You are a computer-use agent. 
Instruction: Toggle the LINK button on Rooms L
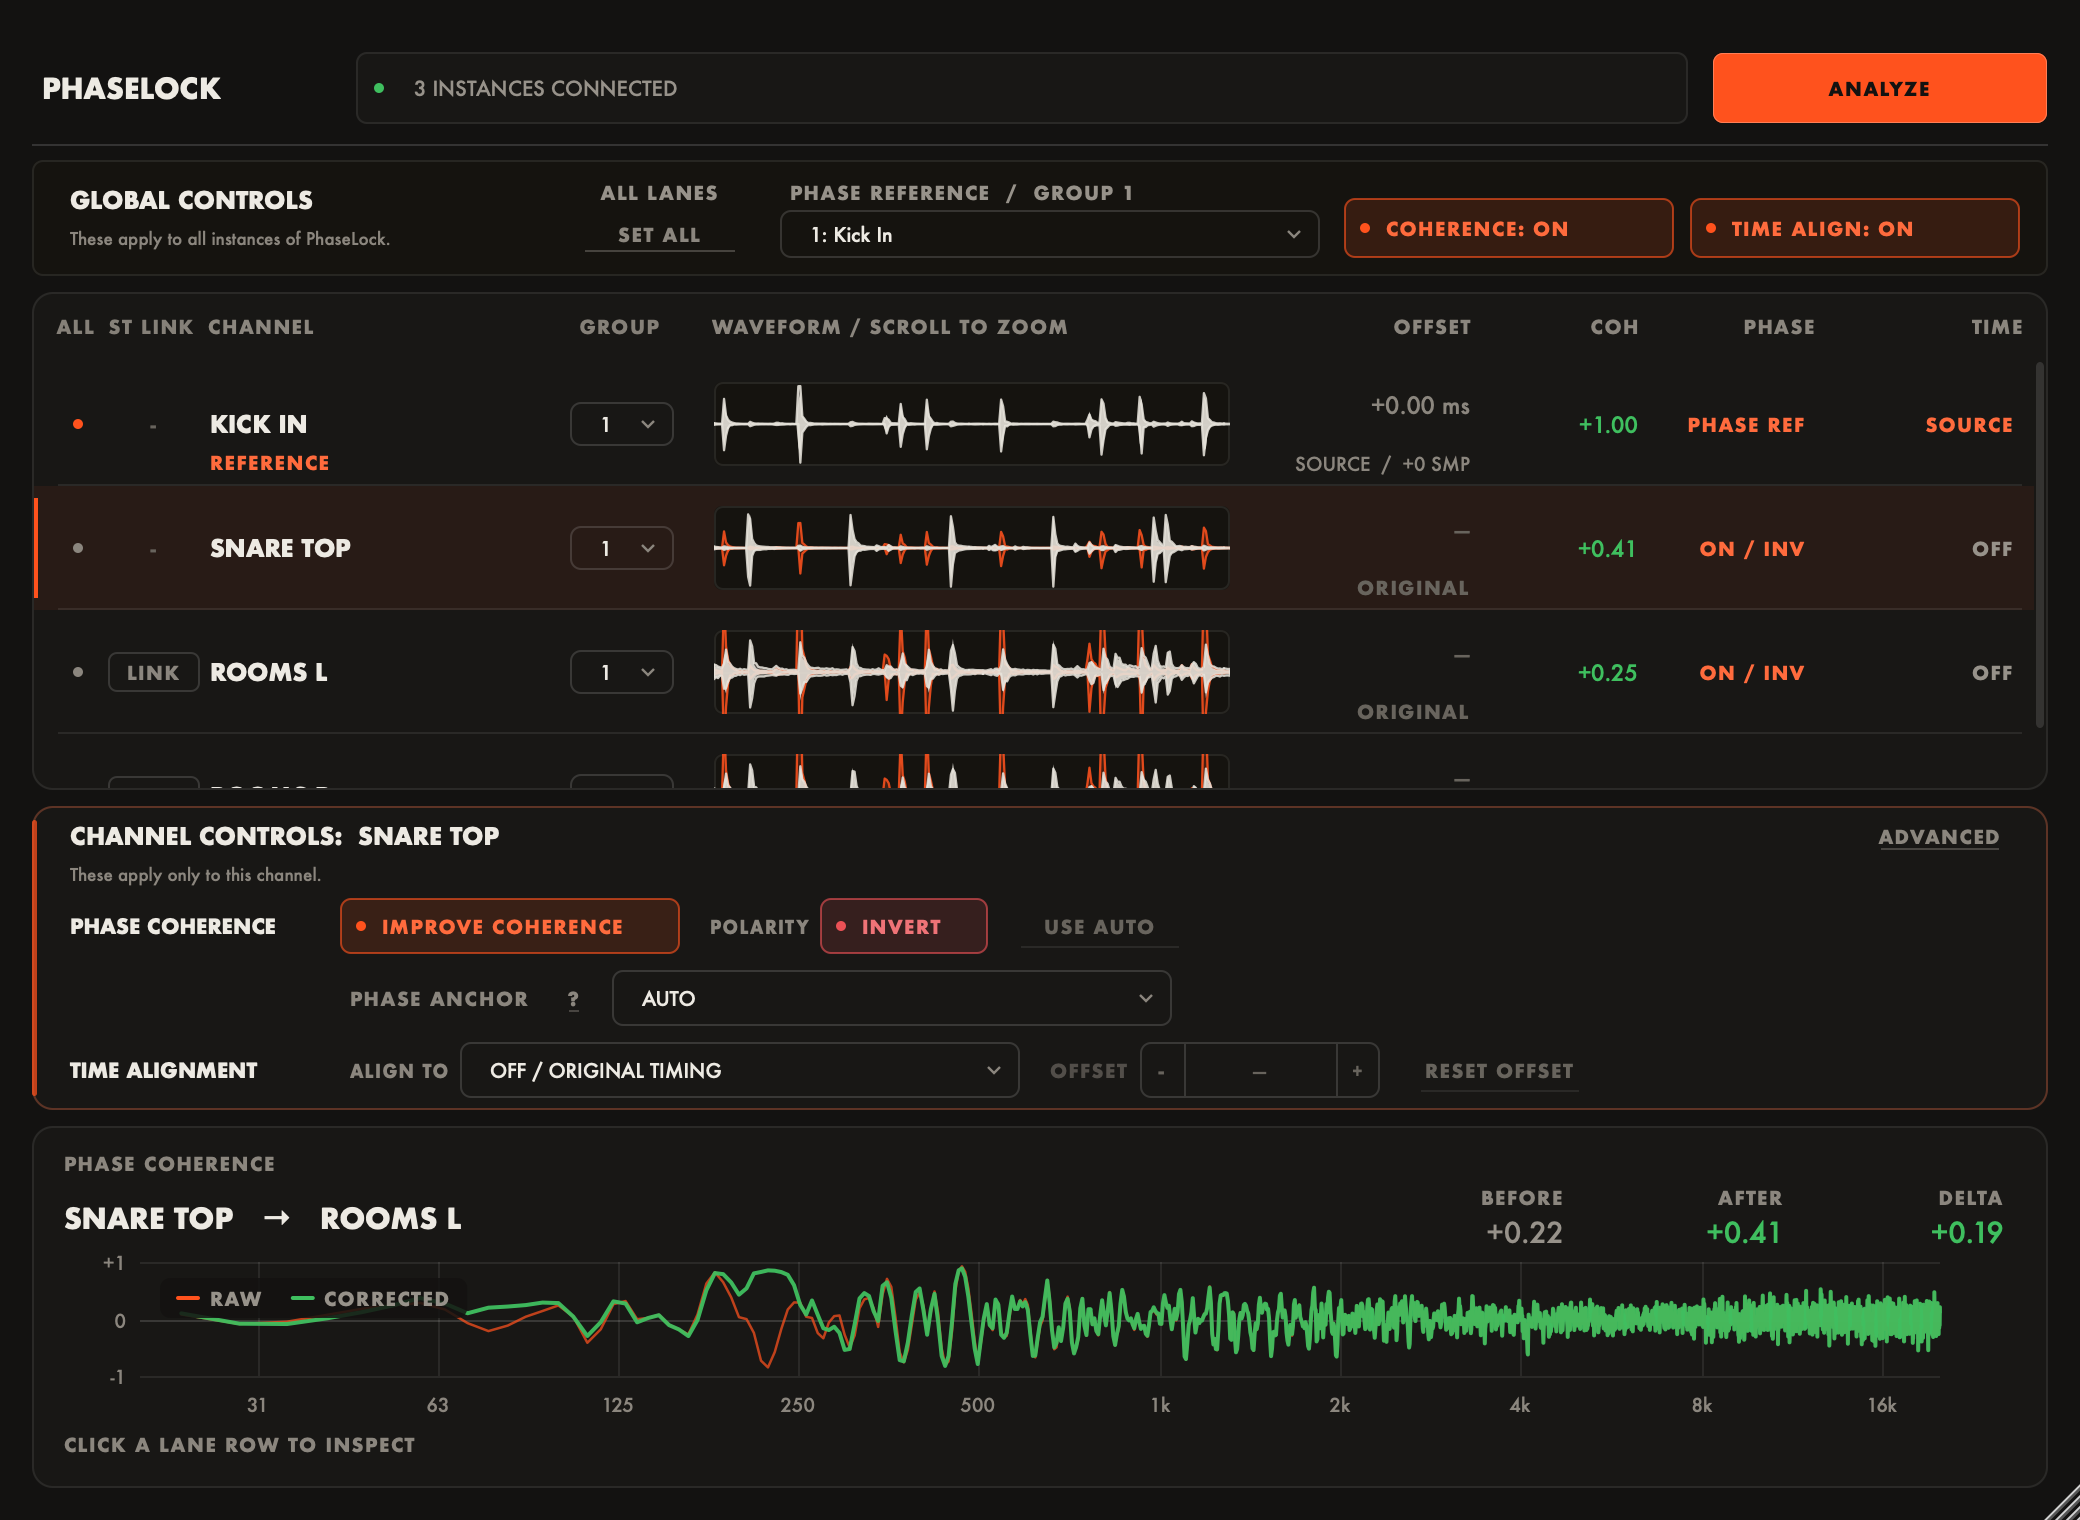(153, 672)
